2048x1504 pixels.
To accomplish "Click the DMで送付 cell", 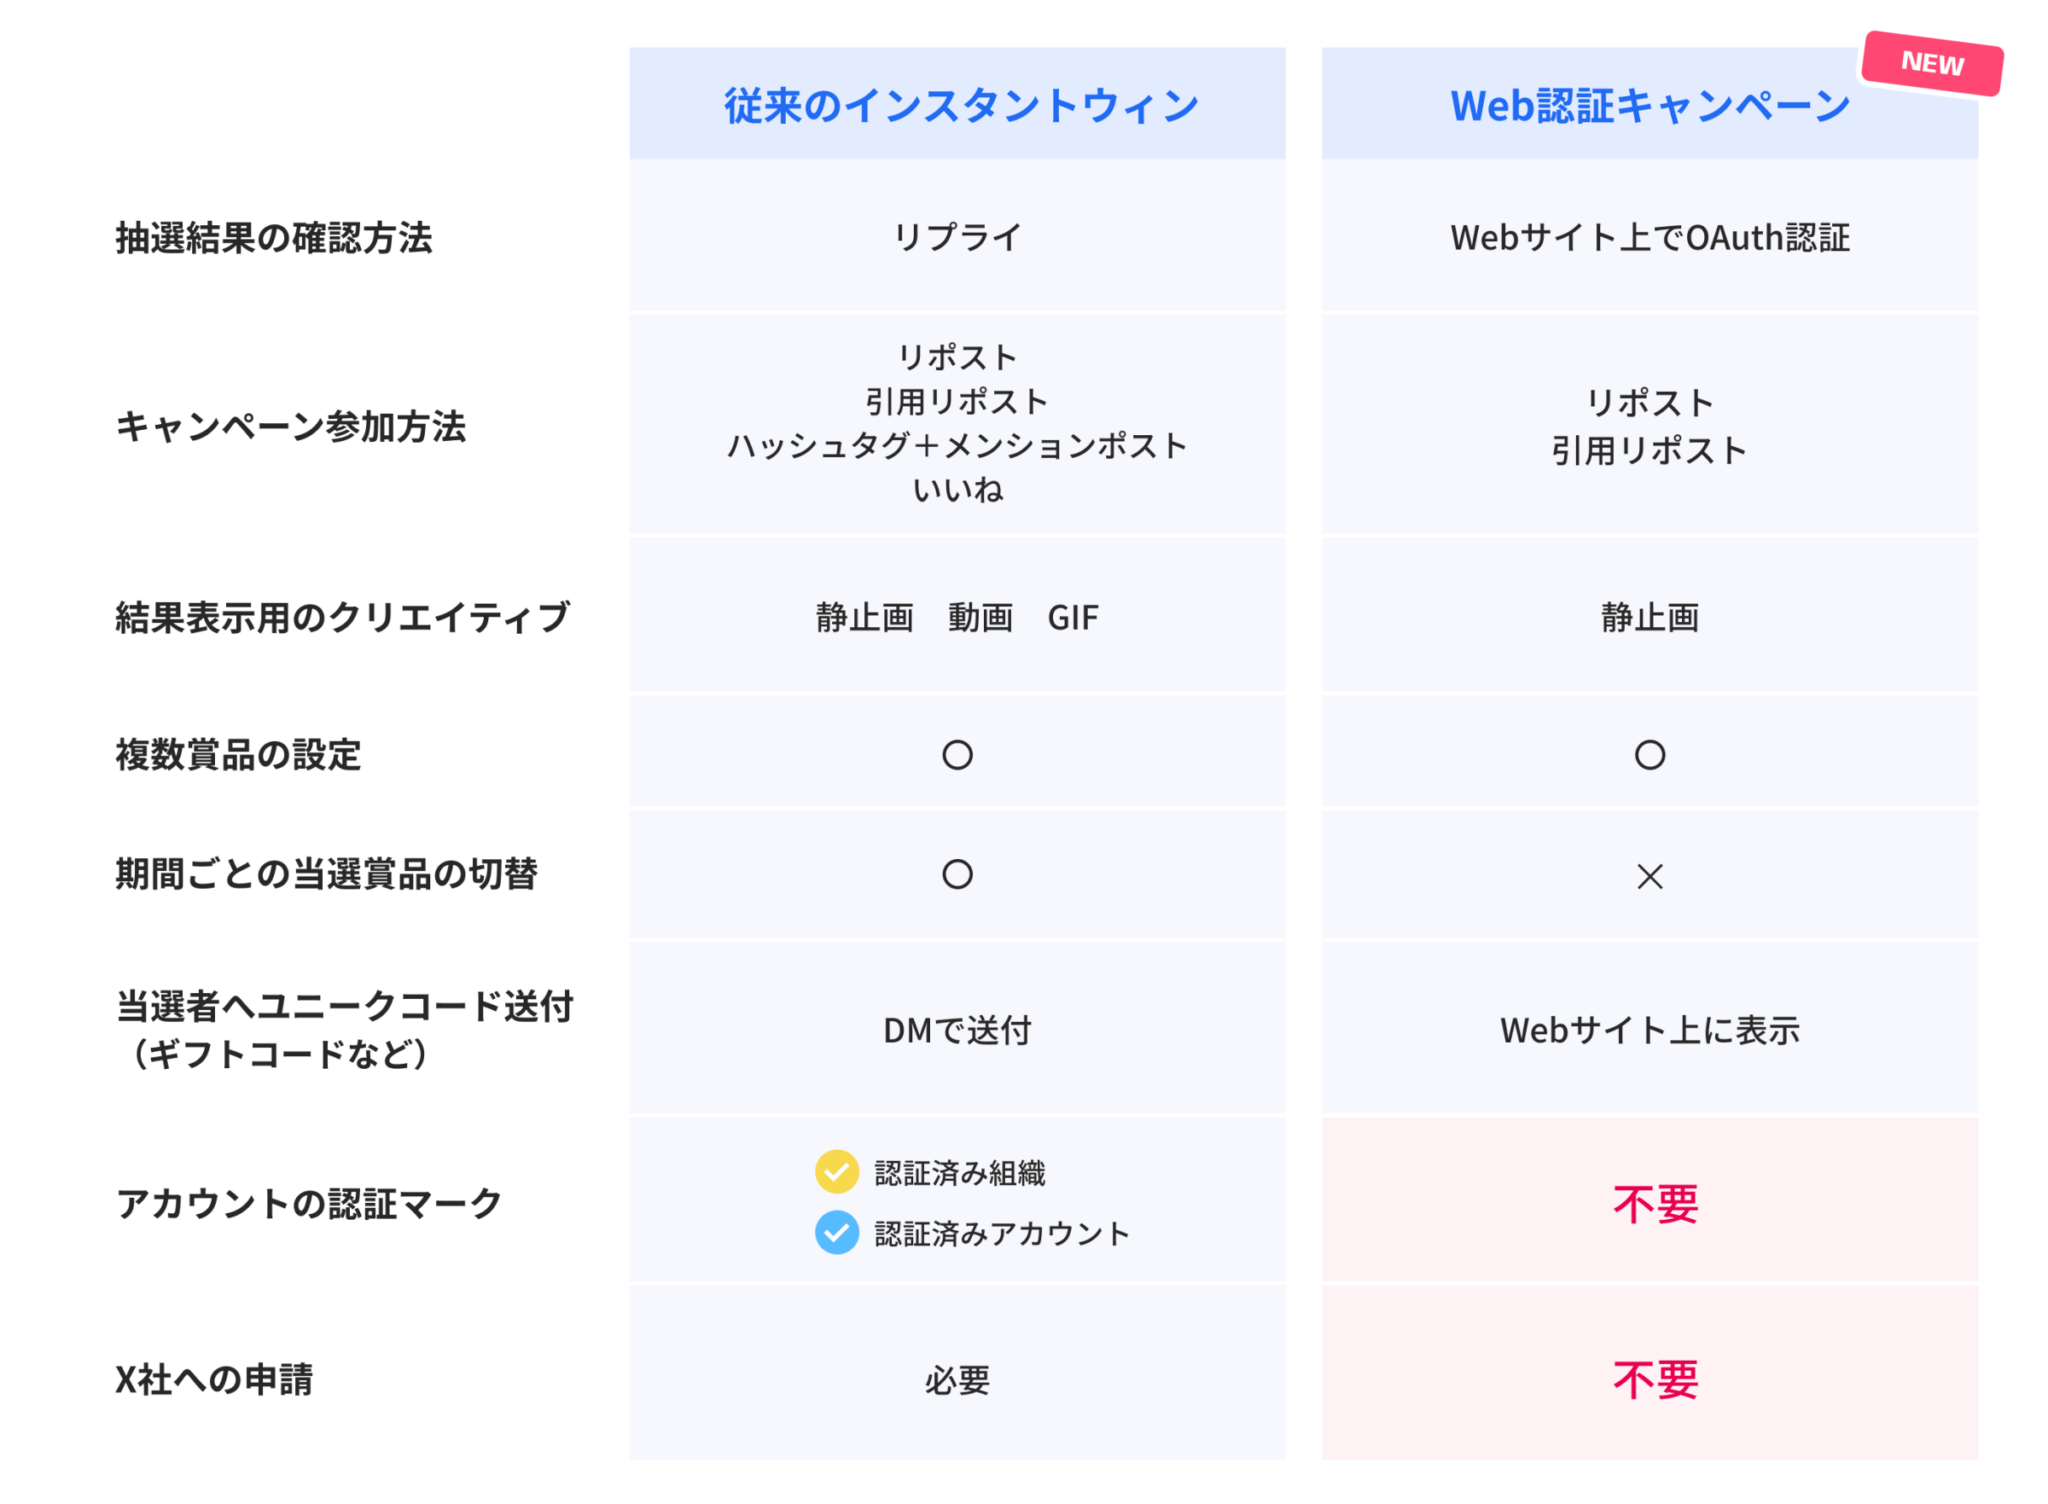I will pyautogui.click(x=957, y=1030).
